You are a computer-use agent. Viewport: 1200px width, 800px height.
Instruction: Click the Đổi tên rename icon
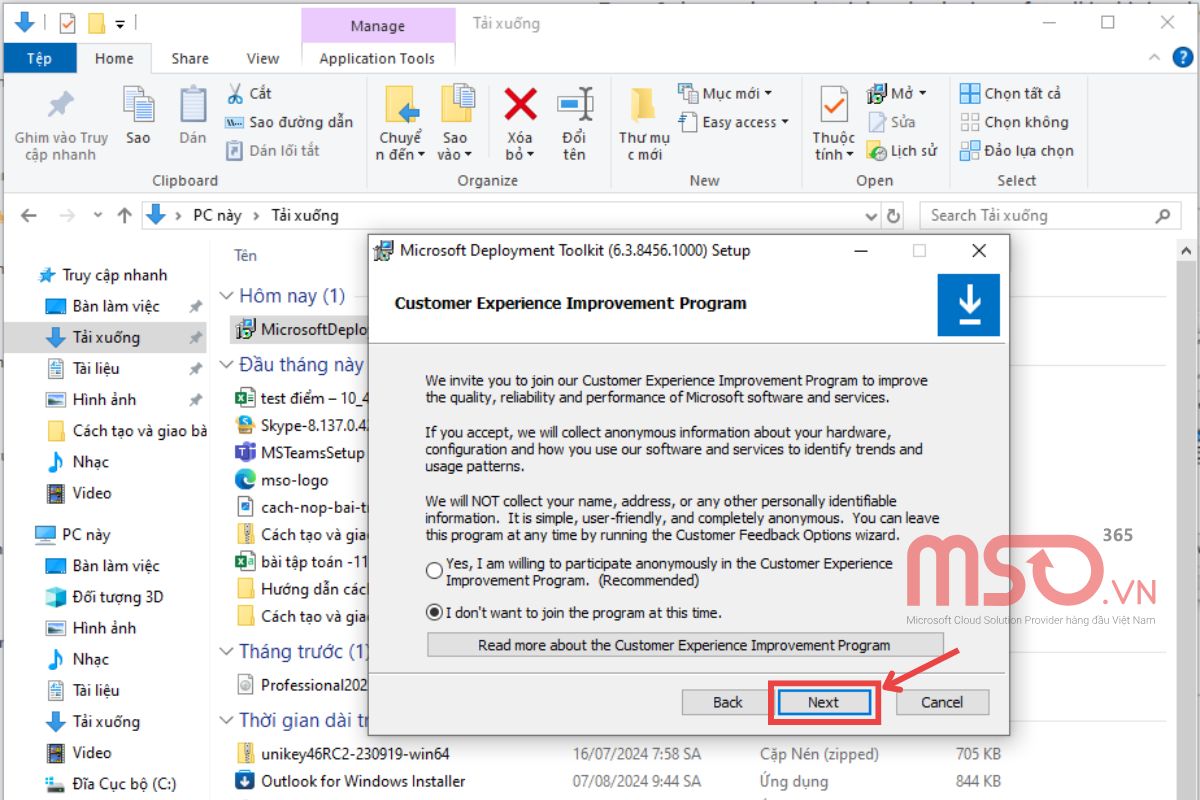click(x=575, y=105)
